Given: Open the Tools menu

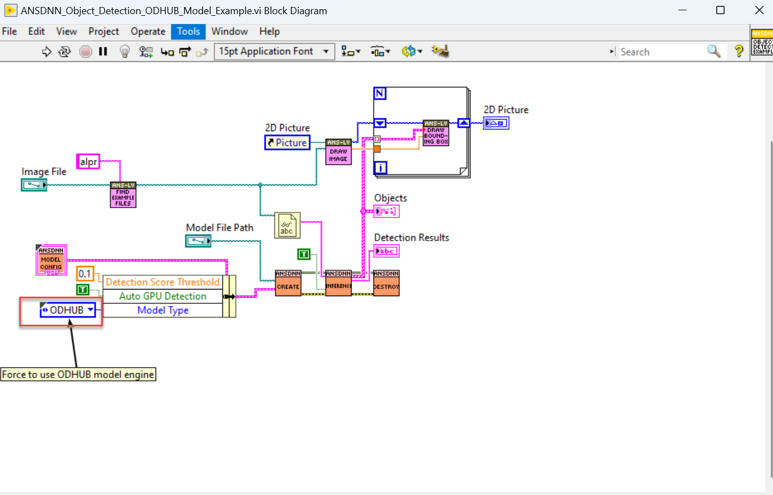Looking at the screenshot, I should tap(188, 31).
